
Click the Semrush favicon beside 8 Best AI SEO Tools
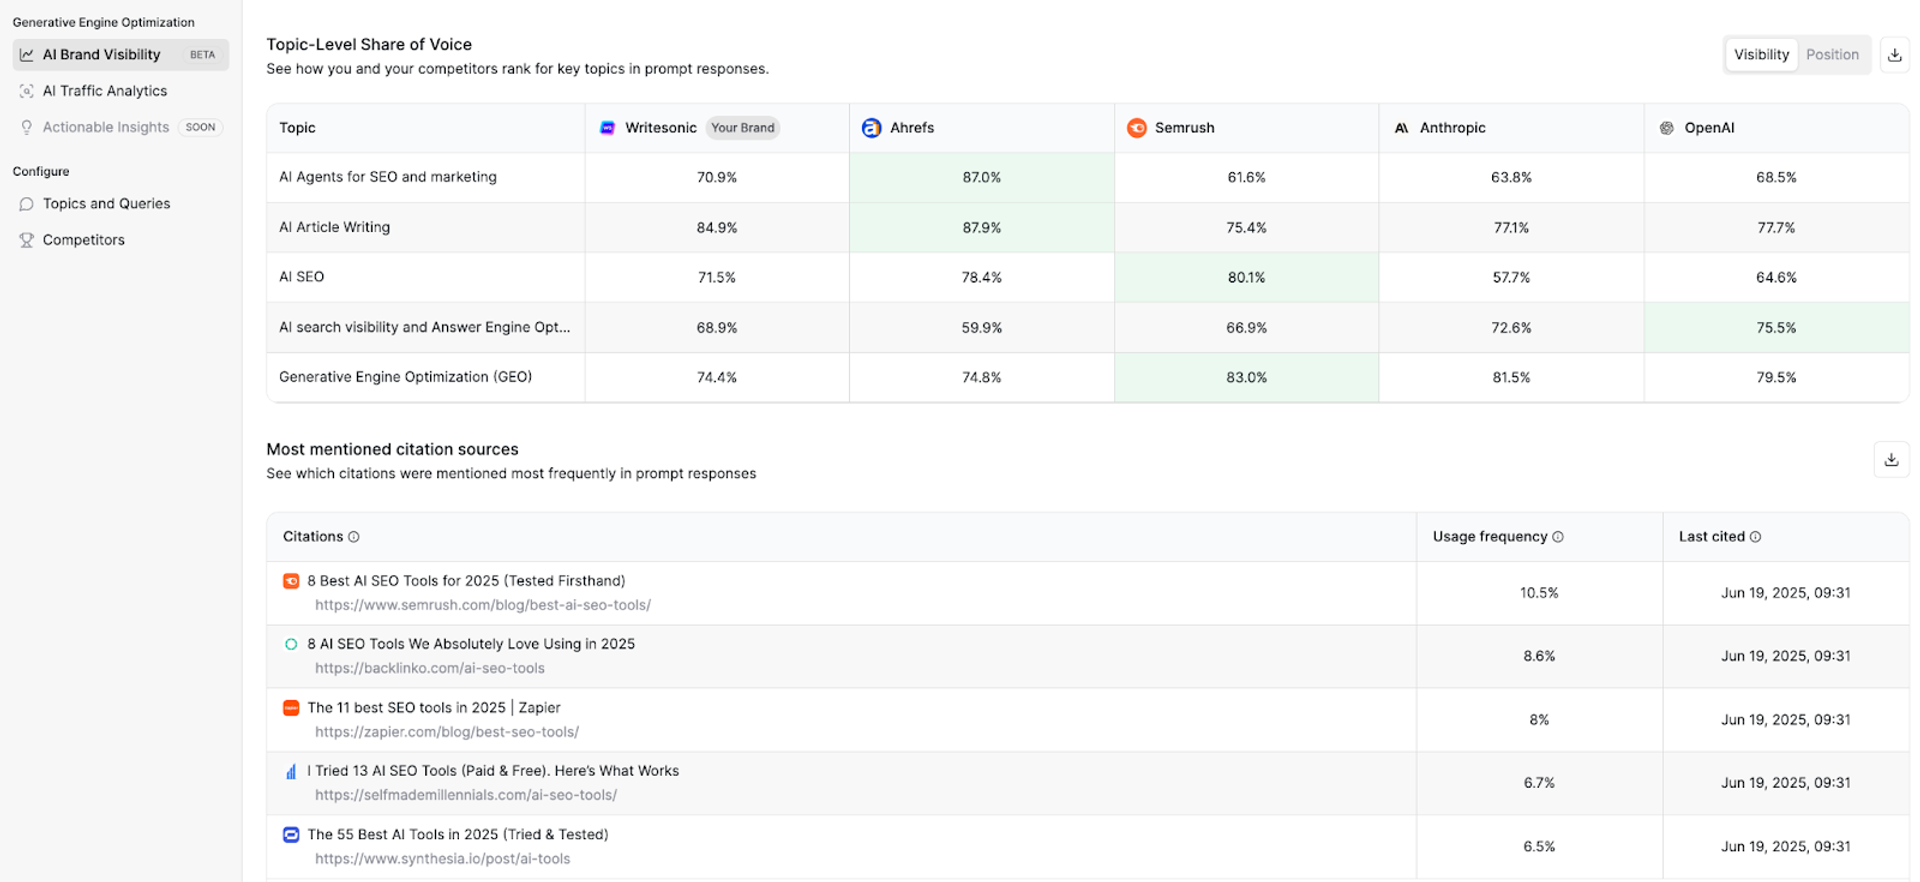[x=291, y=581]
